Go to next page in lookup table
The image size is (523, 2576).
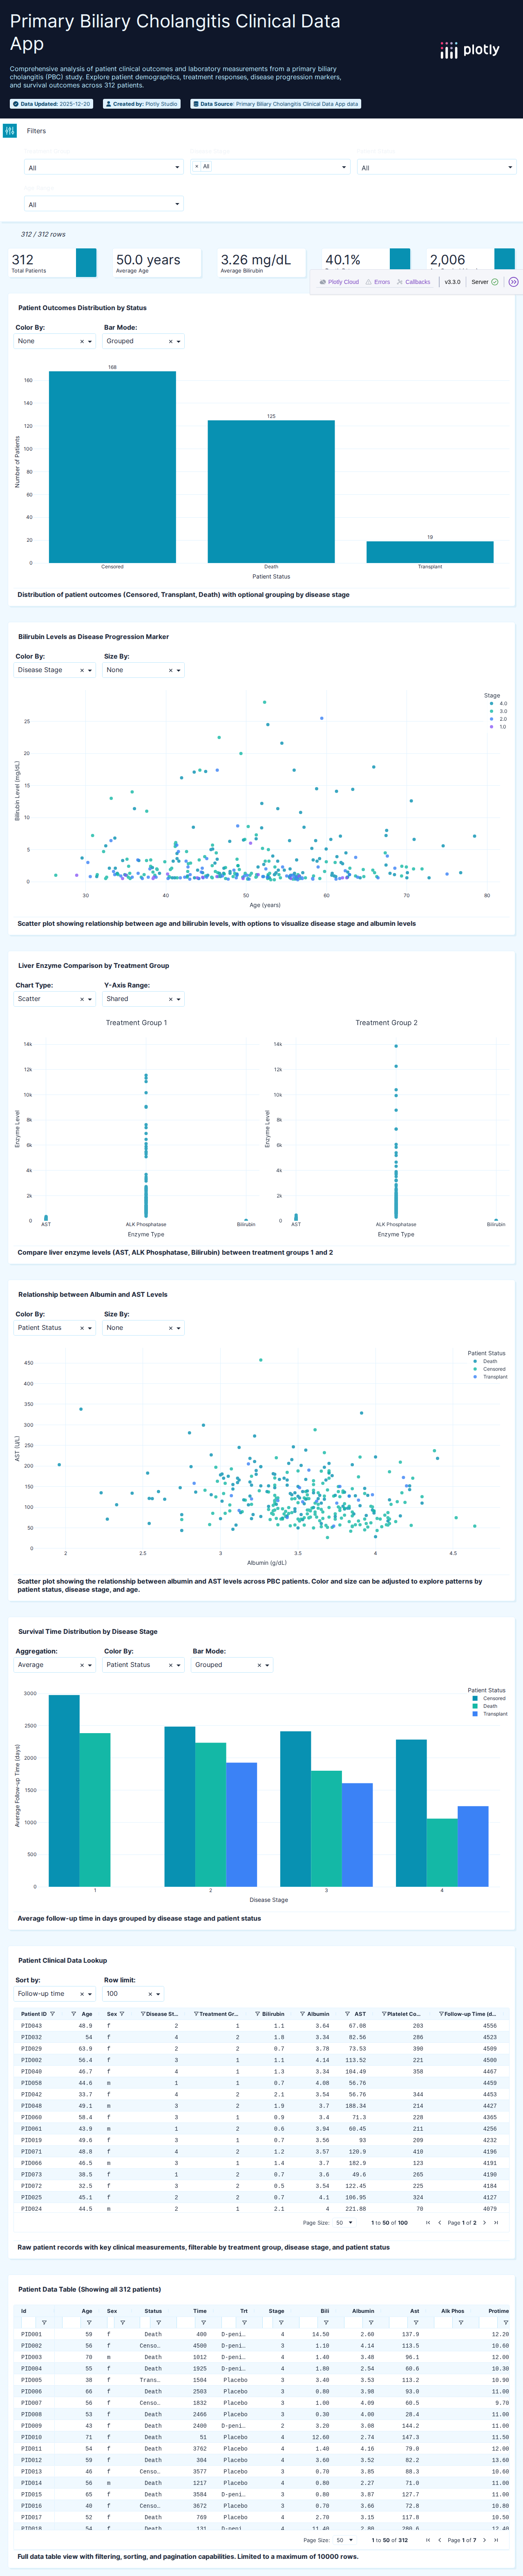pos(484,2223)
